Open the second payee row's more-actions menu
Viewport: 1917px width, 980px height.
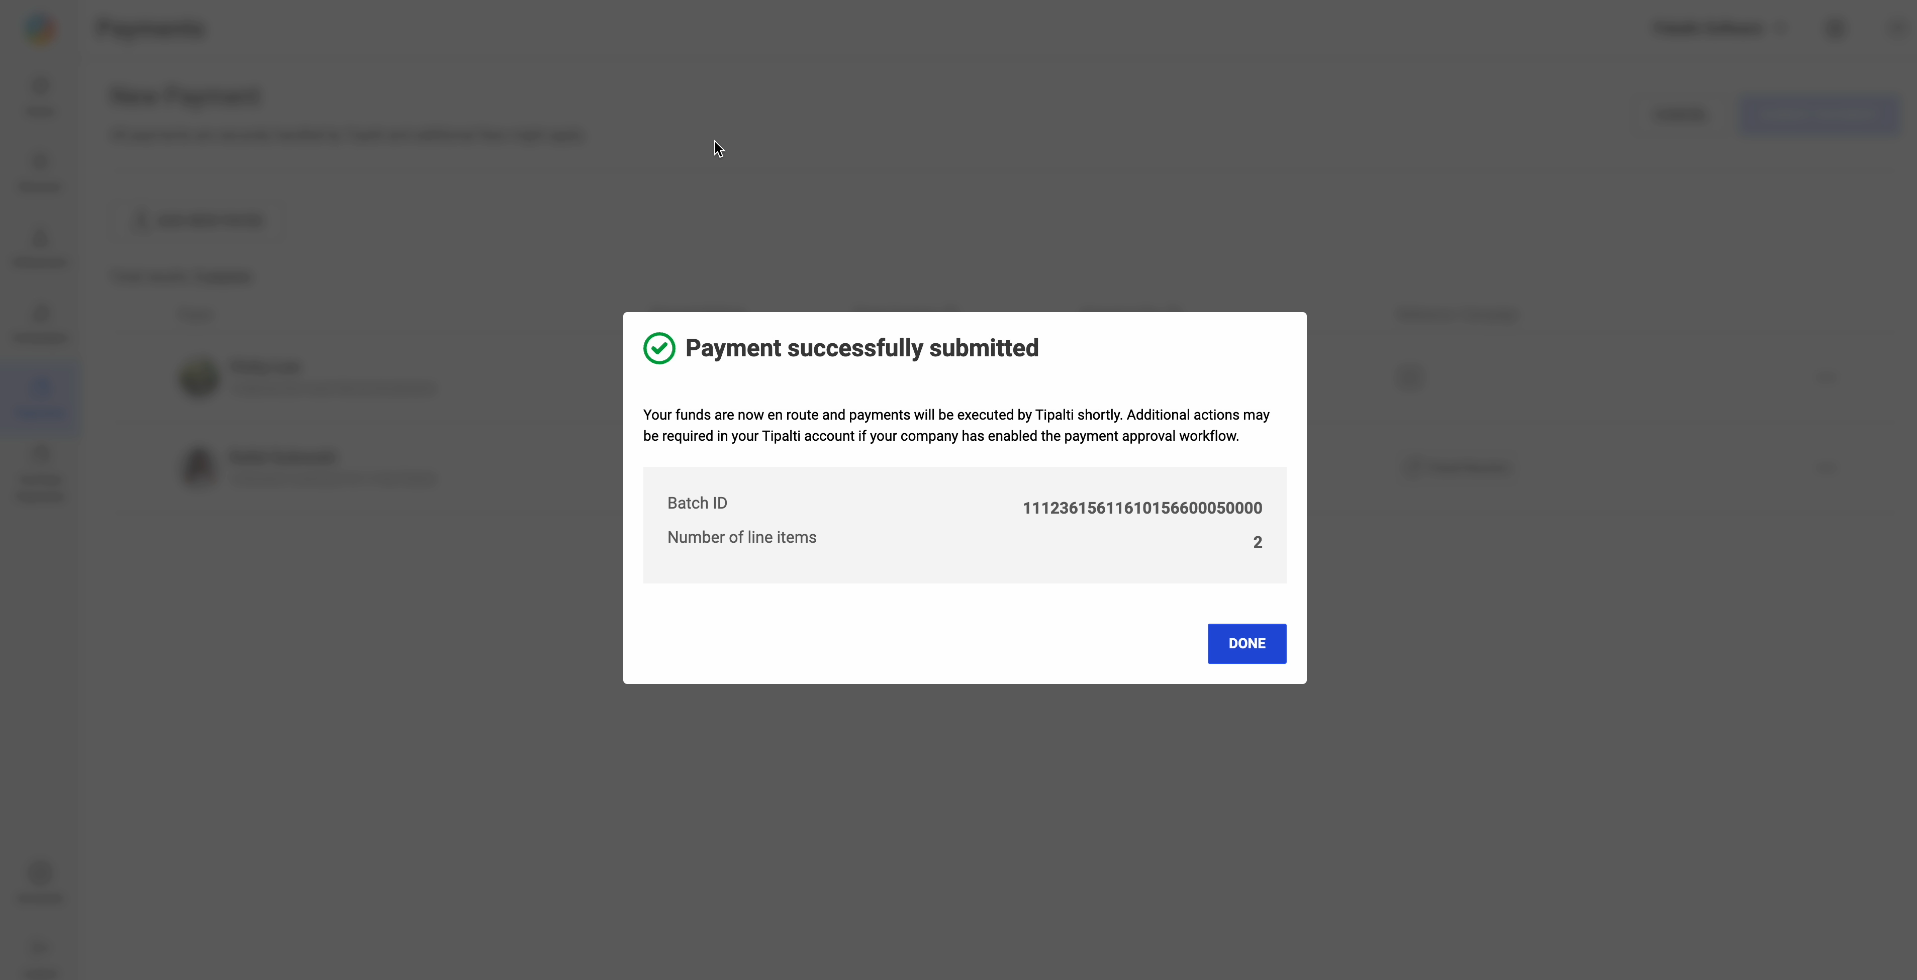pos(1826,467)
